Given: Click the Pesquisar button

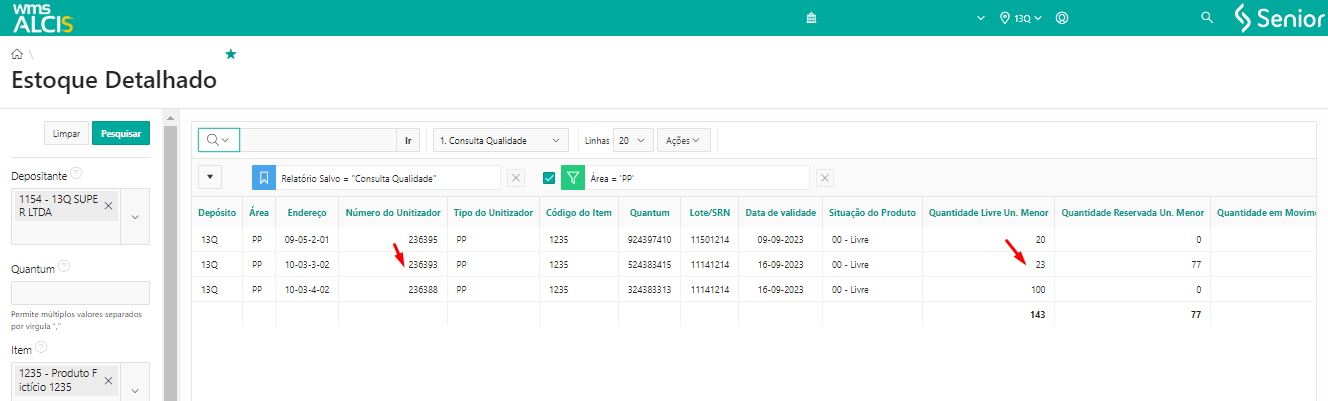Looking at the screenshot, I should click(x=121, y=133).
